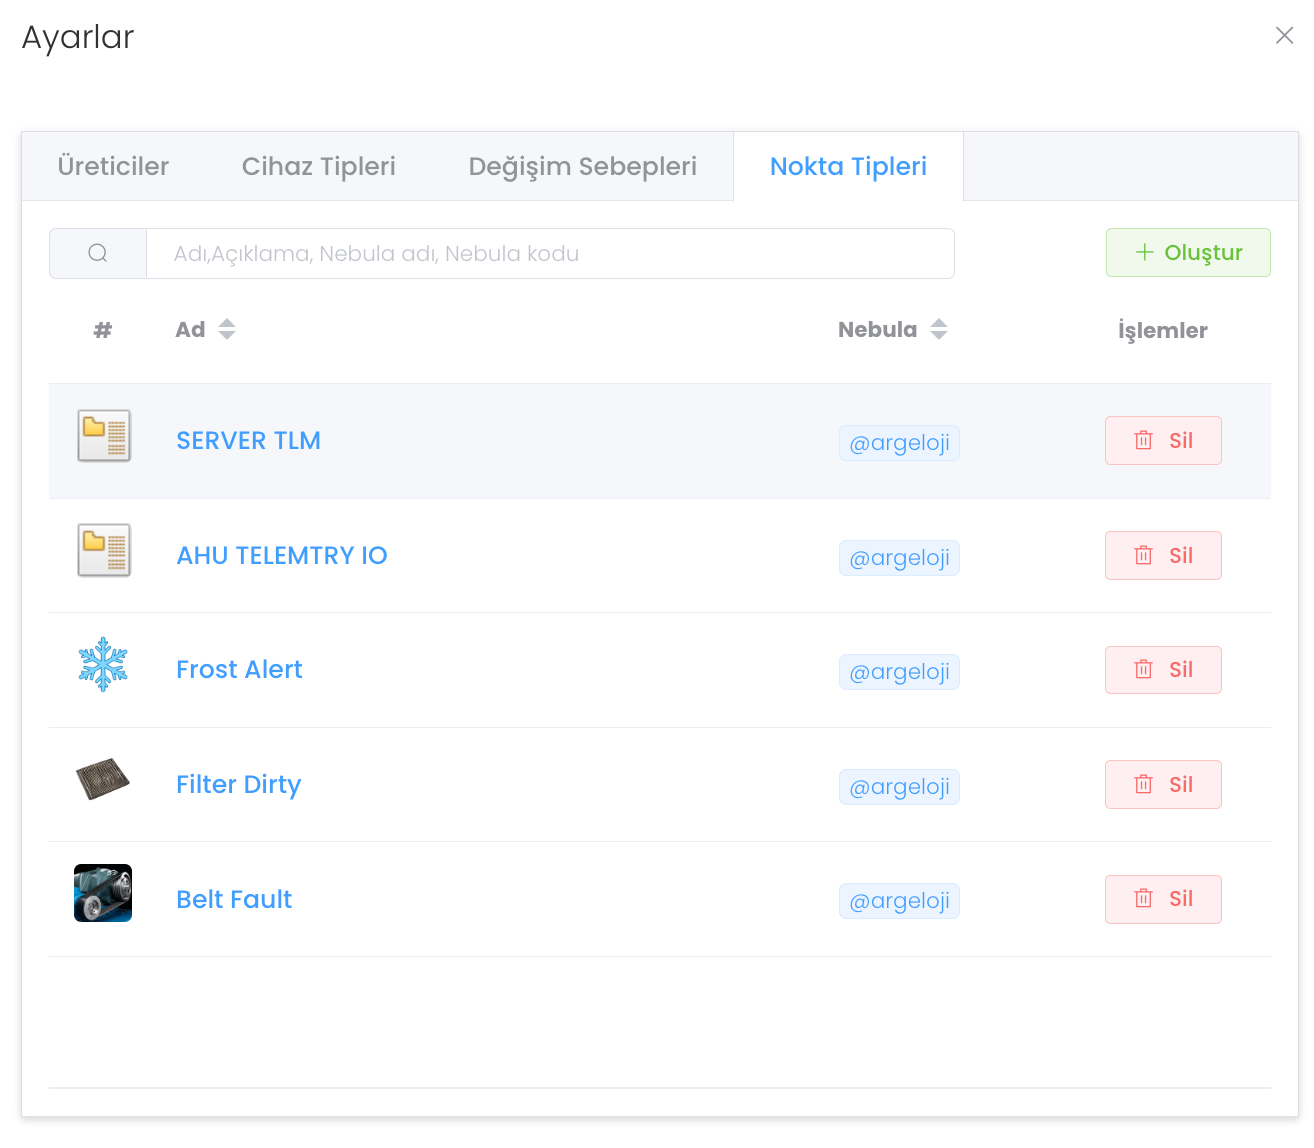Select the Nokta Tipleri tab
Screen dimensions: 1314x1148
pos(848,166)
